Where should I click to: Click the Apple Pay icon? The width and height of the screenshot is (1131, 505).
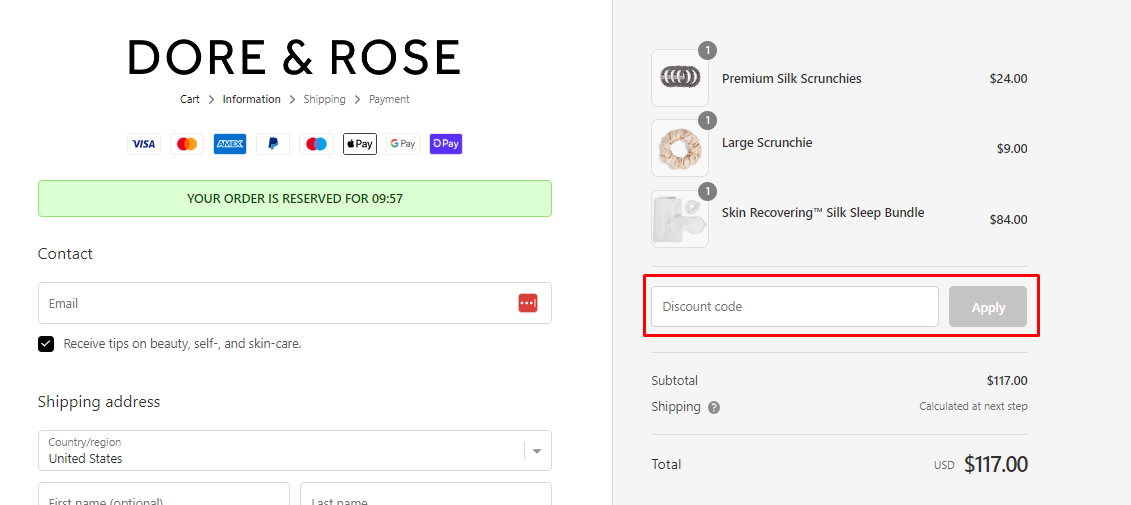pyautogui.click(x=360, y=144)
